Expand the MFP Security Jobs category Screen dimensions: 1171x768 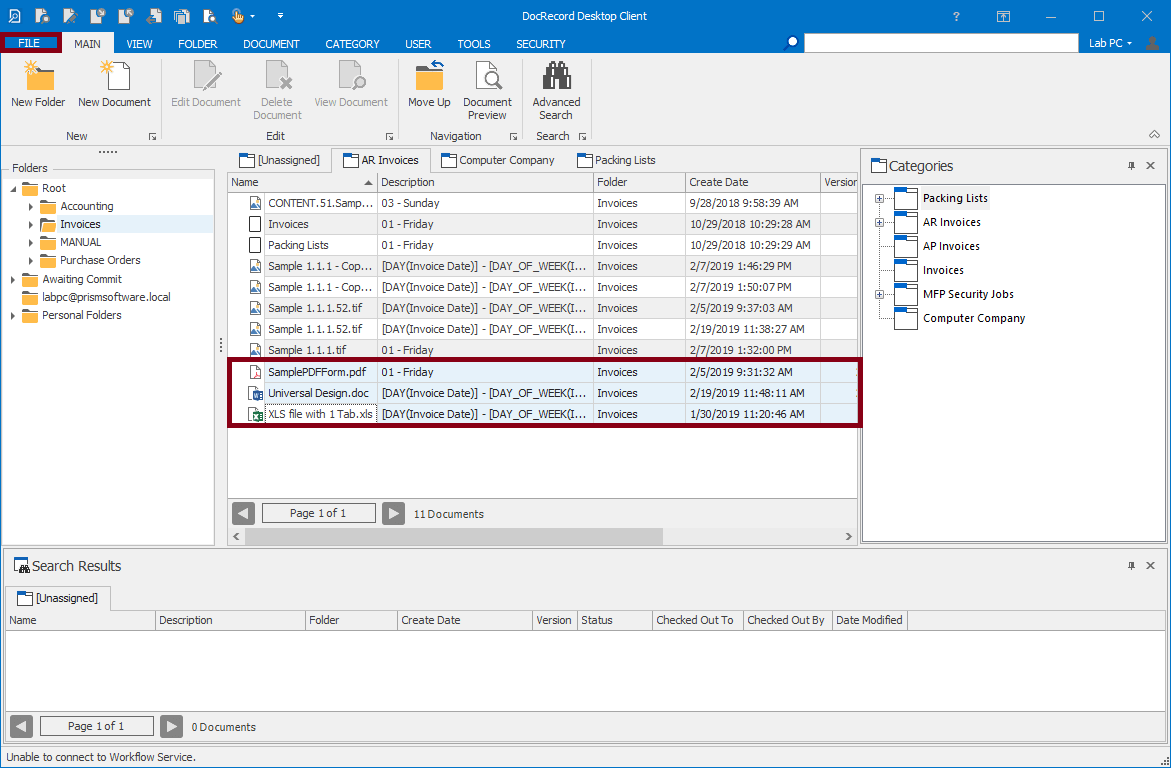[879, 294]
